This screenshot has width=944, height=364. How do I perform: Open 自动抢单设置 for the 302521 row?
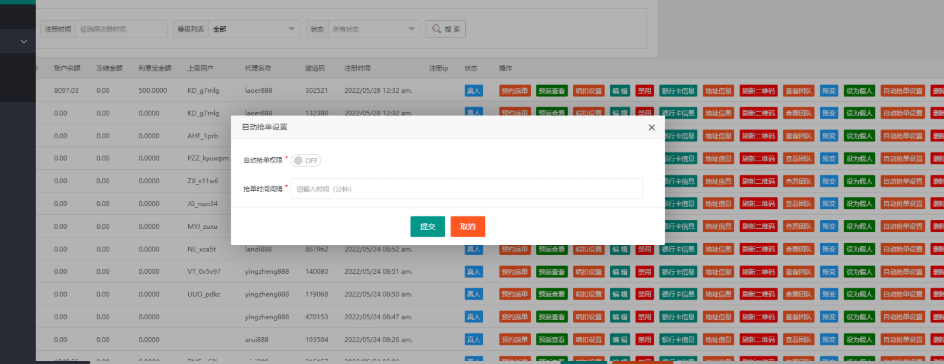[x=902, y=91]
